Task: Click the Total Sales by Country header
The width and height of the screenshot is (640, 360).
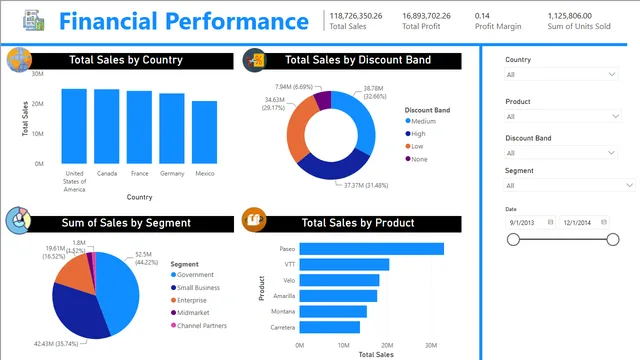Action: 126,60
